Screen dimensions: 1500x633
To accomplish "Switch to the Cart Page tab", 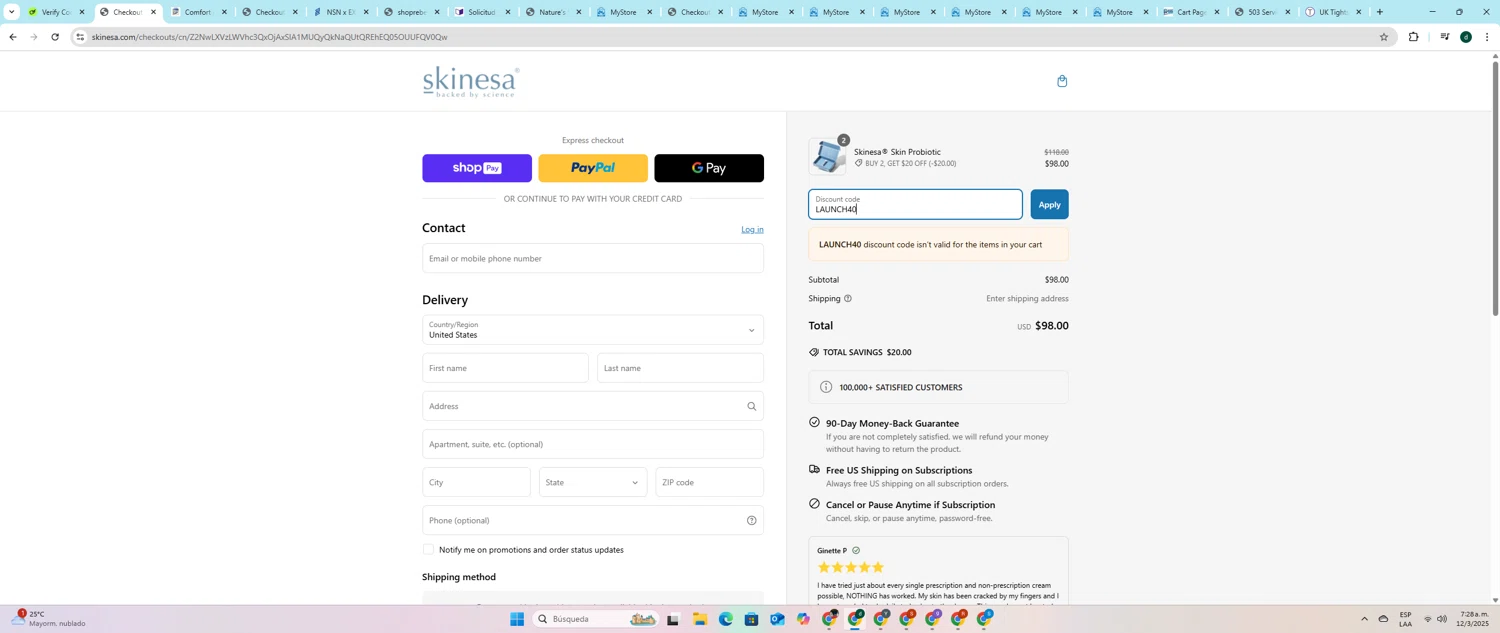I will pyautogui.click(x=1192, y=12).
